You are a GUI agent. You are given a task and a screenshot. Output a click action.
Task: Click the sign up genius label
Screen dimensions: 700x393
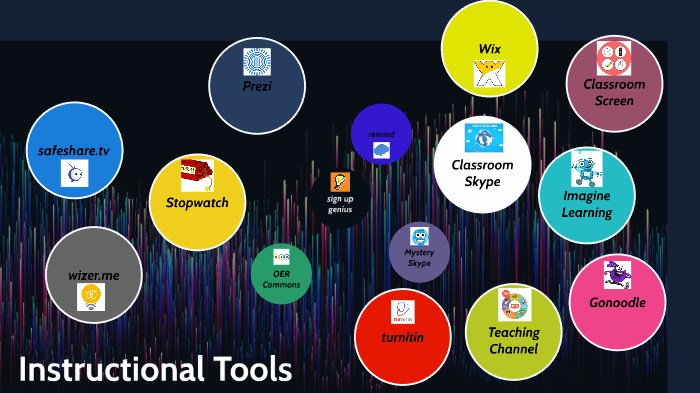[x=340, y=204]
